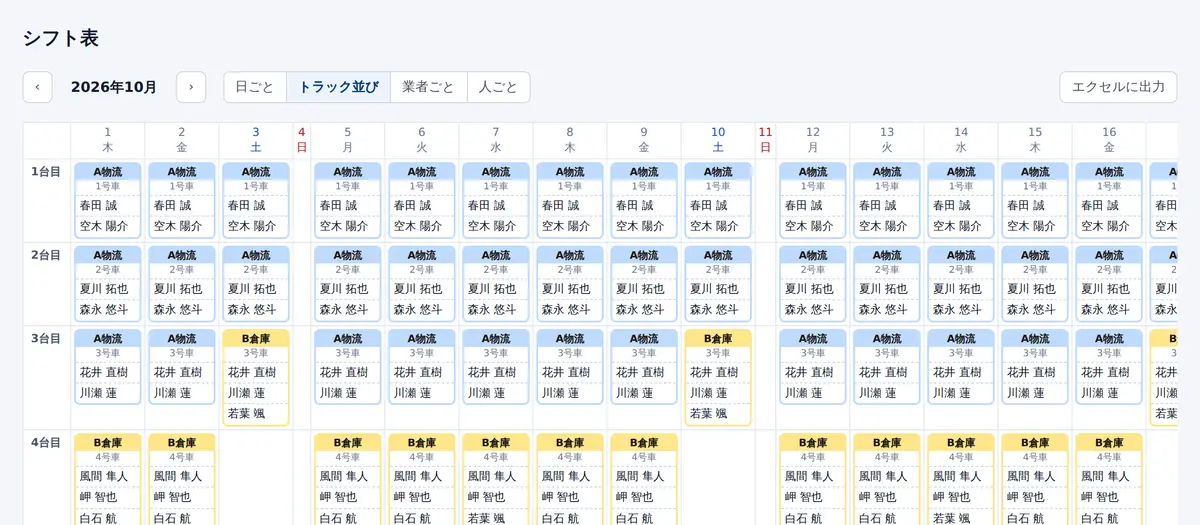Image resolution: width=1200 pixels, height=525 pixels.
Task: Click 若葉 颯 in day 10's 3号車 card
Action: [709, 414]
